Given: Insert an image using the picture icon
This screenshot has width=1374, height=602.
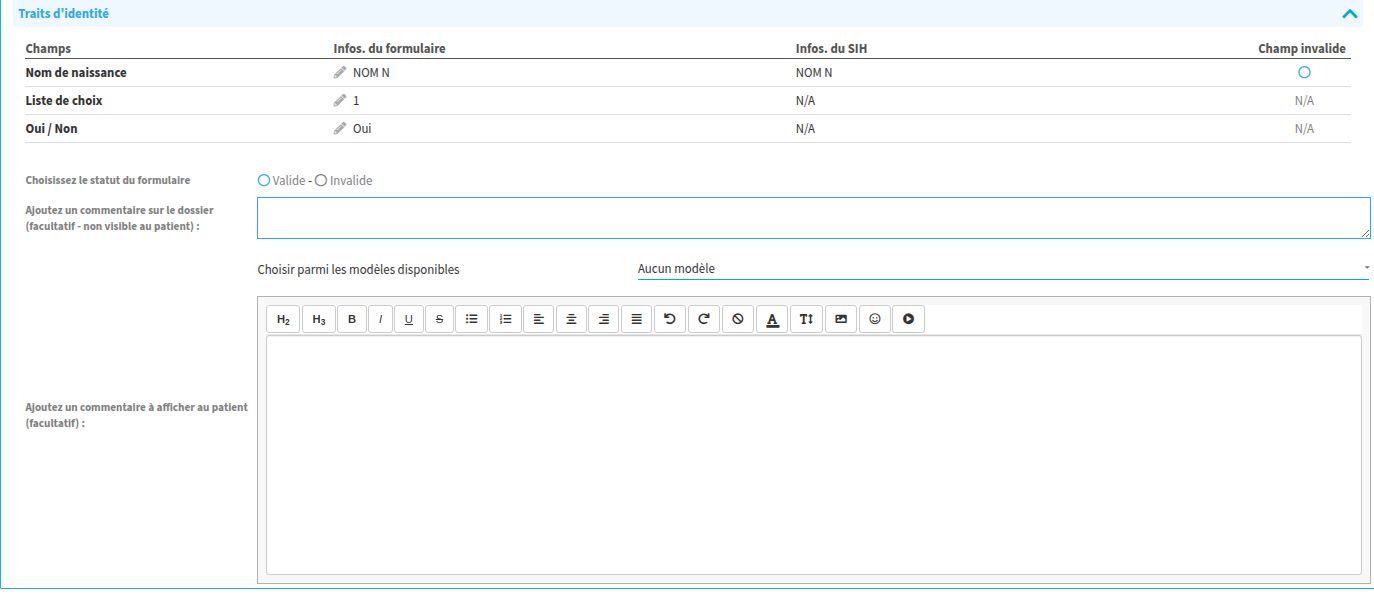Looking at the screenshot, I should (x=840, y=319).
